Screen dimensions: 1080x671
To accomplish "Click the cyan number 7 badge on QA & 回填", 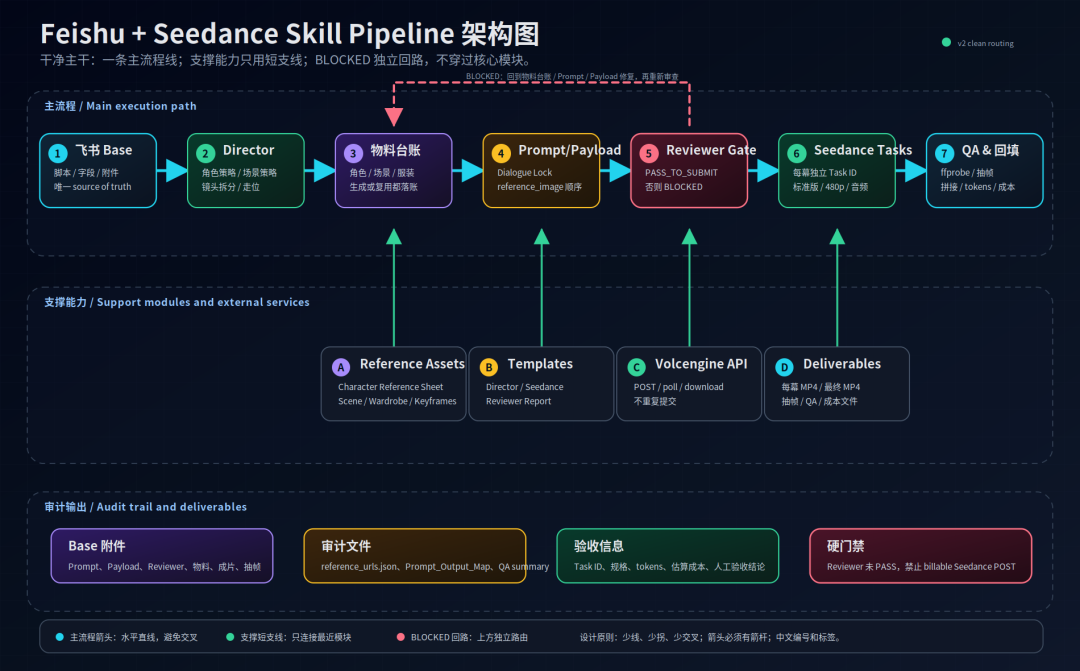I will pos(944,153).
